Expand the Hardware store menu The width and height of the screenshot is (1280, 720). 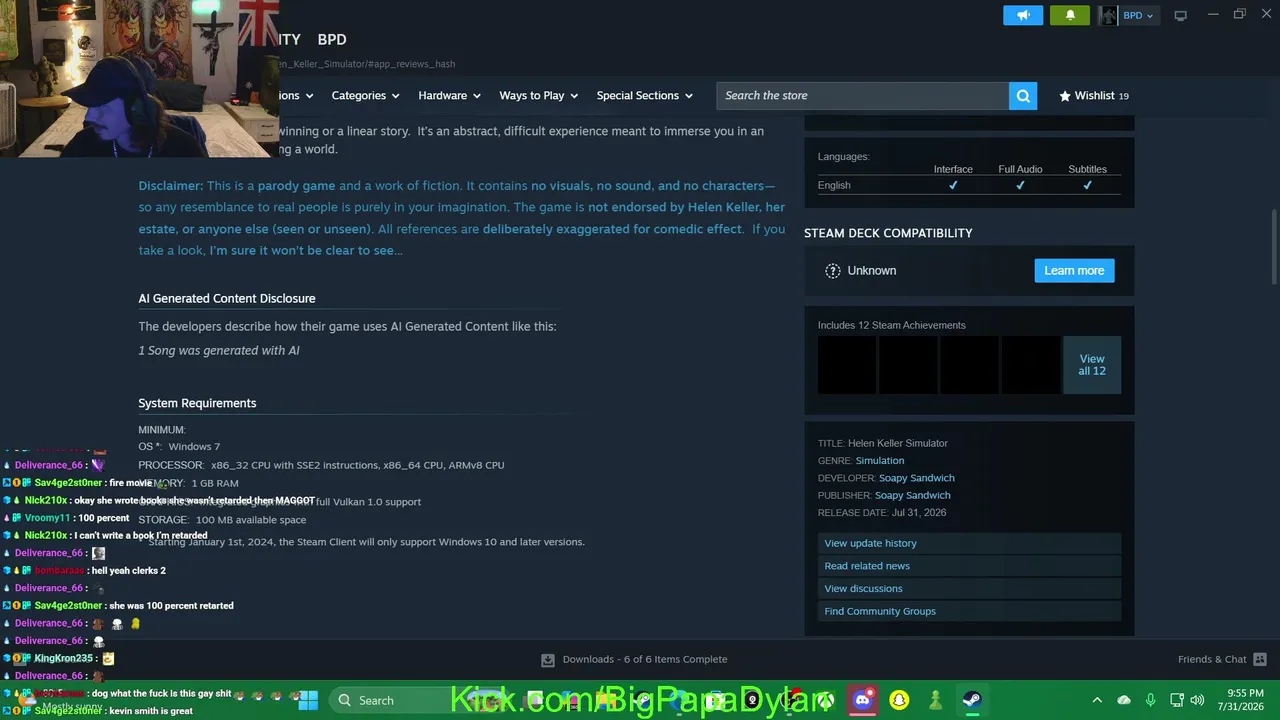tap(450, 96)
